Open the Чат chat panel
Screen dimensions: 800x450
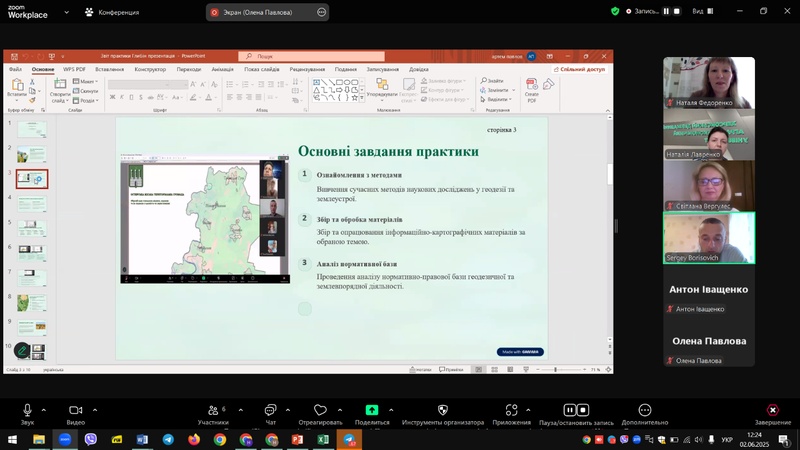pyautogui.click(x=270, y=411)
